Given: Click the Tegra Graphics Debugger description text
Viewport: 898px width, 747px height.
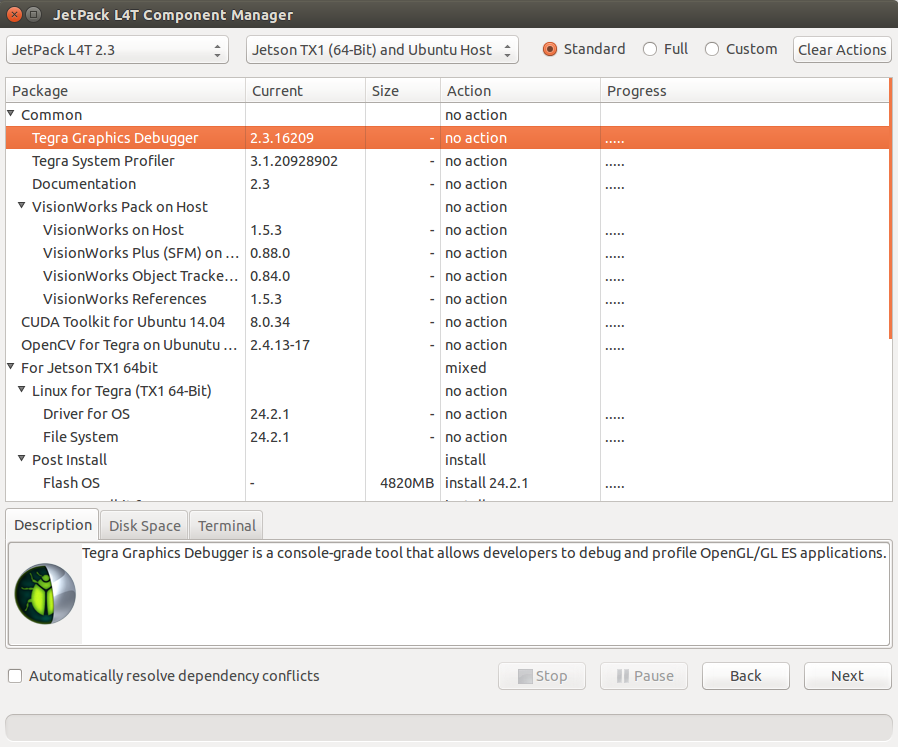Looking at the screenshot, I should coord(484,553).
